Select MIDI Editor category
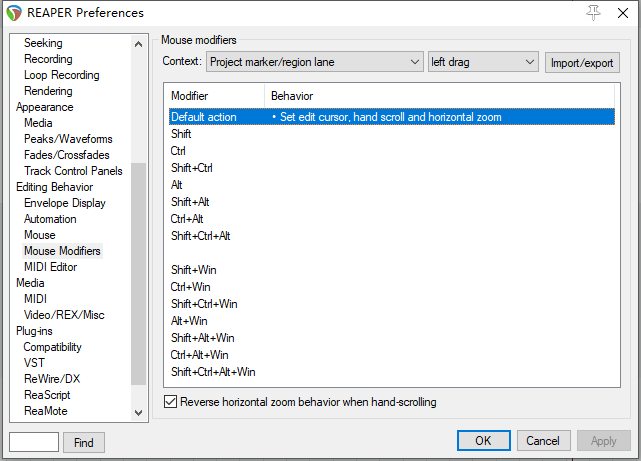641x461 pixels. click(x=51, y=267)
